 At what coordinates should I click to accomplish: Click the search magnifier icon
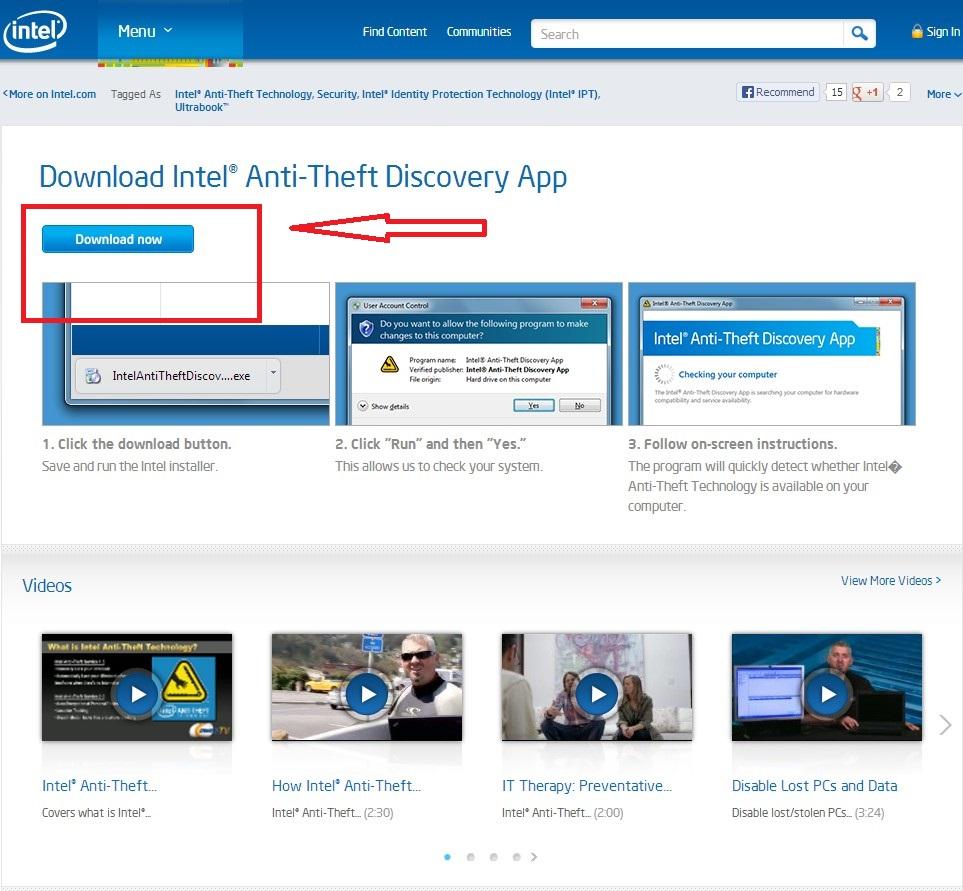coord(859,34)
